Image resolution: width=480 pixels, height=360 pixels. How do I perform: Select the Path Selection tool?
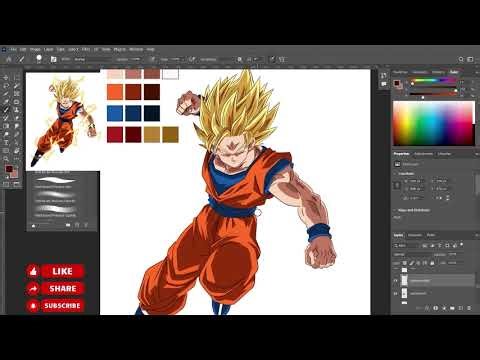pyautogui.click(x=16, y=142)
